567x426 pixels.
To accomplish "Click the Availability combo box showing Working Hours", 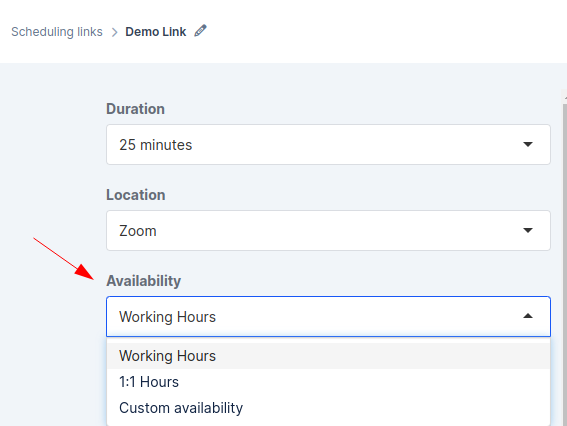I will click(328, 316).
